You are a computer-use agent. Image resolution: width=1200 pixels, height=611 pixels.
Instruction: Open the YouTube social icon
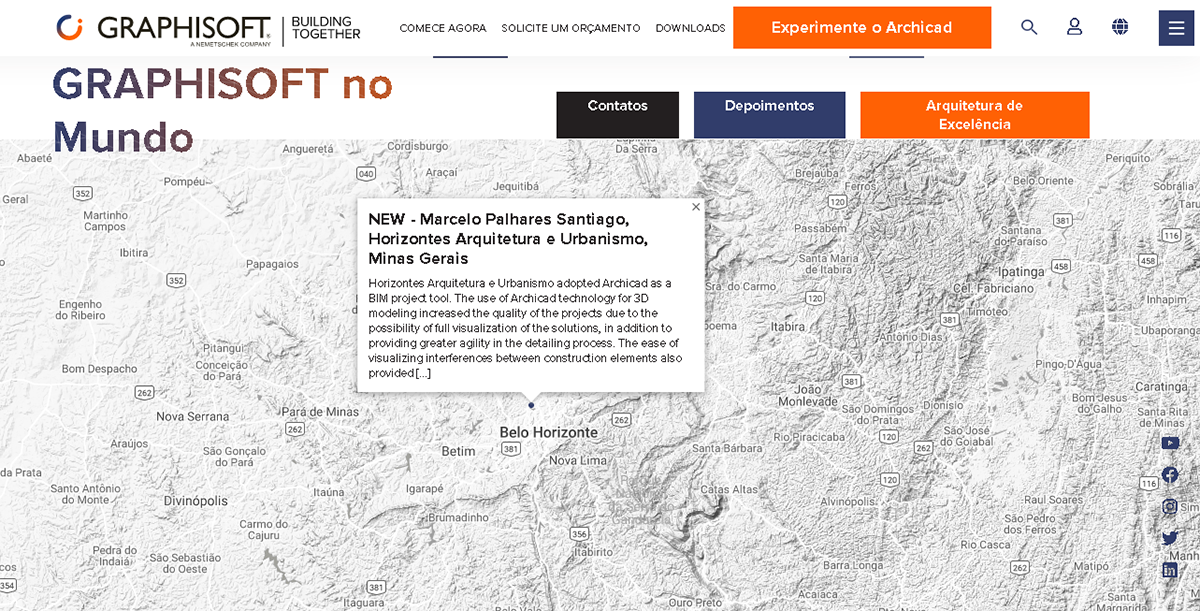point(1170,443)
